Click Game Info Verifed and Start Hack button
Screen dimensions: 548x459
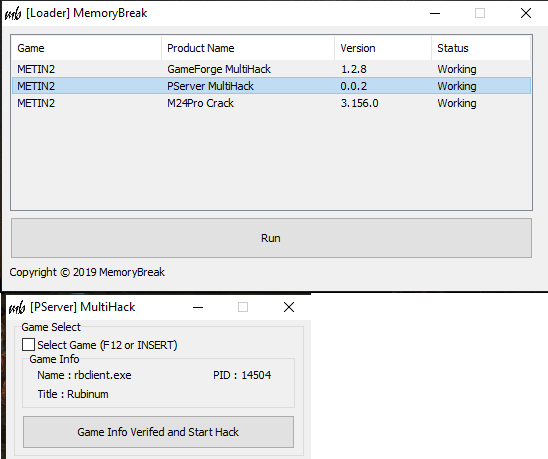(x=158, y=432)
